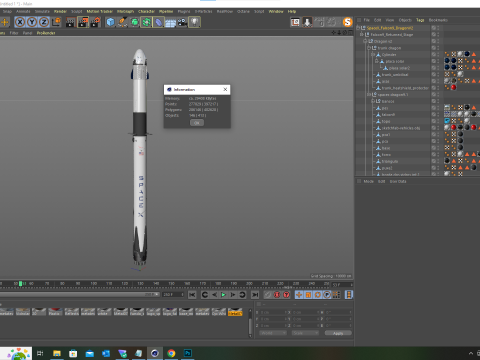The width and height of the screenshot is (480, 360).
Task: Select the placa solar2 object
Action: coord(399,68)
